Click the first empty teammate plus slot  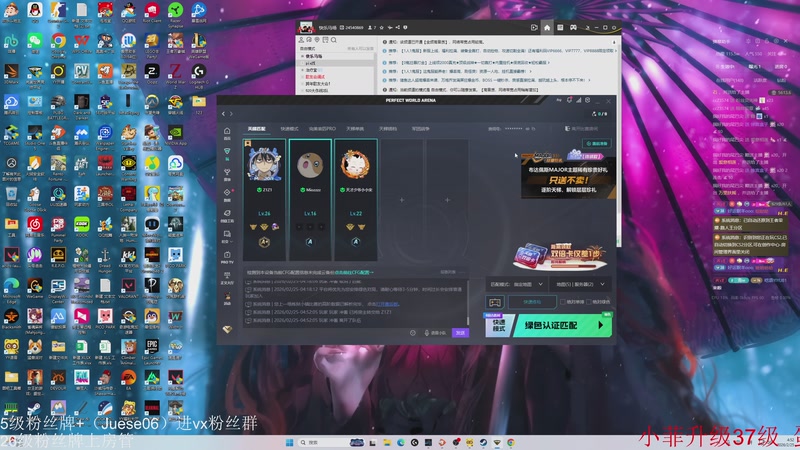pyautogui.click(x=402, y=200)
